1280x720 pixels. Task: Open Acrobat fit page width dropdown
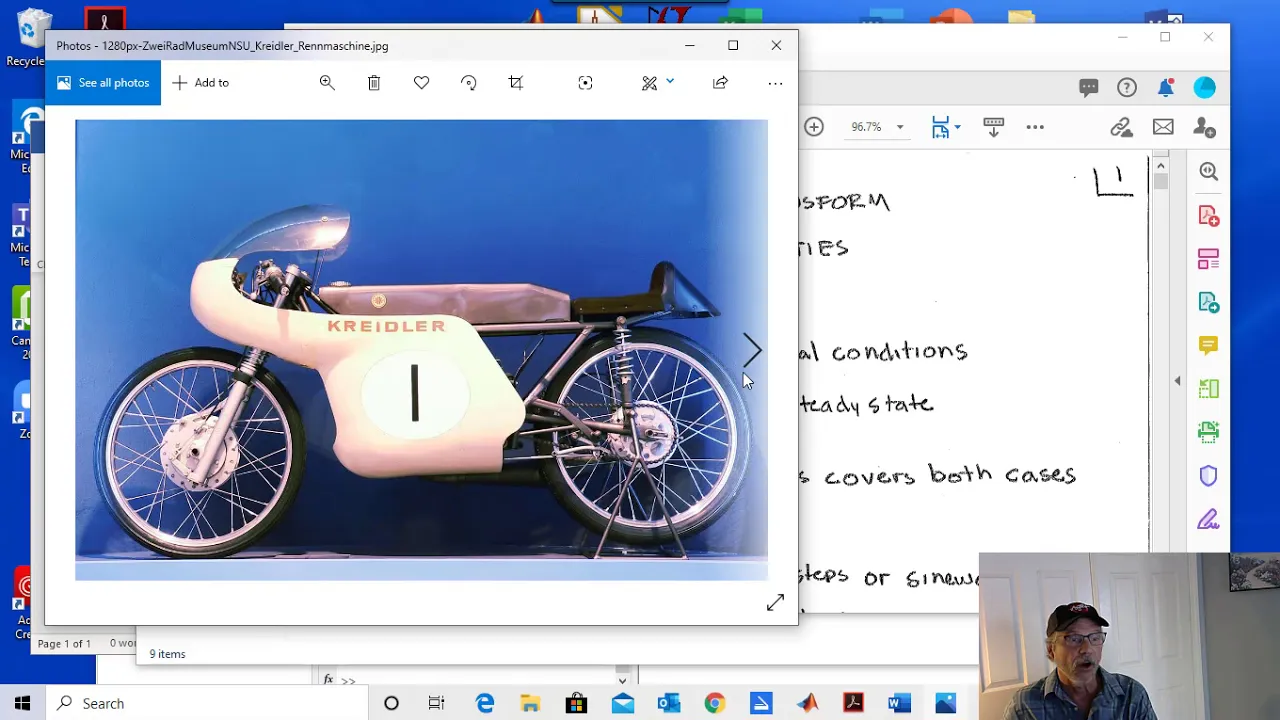click(945, 127)
